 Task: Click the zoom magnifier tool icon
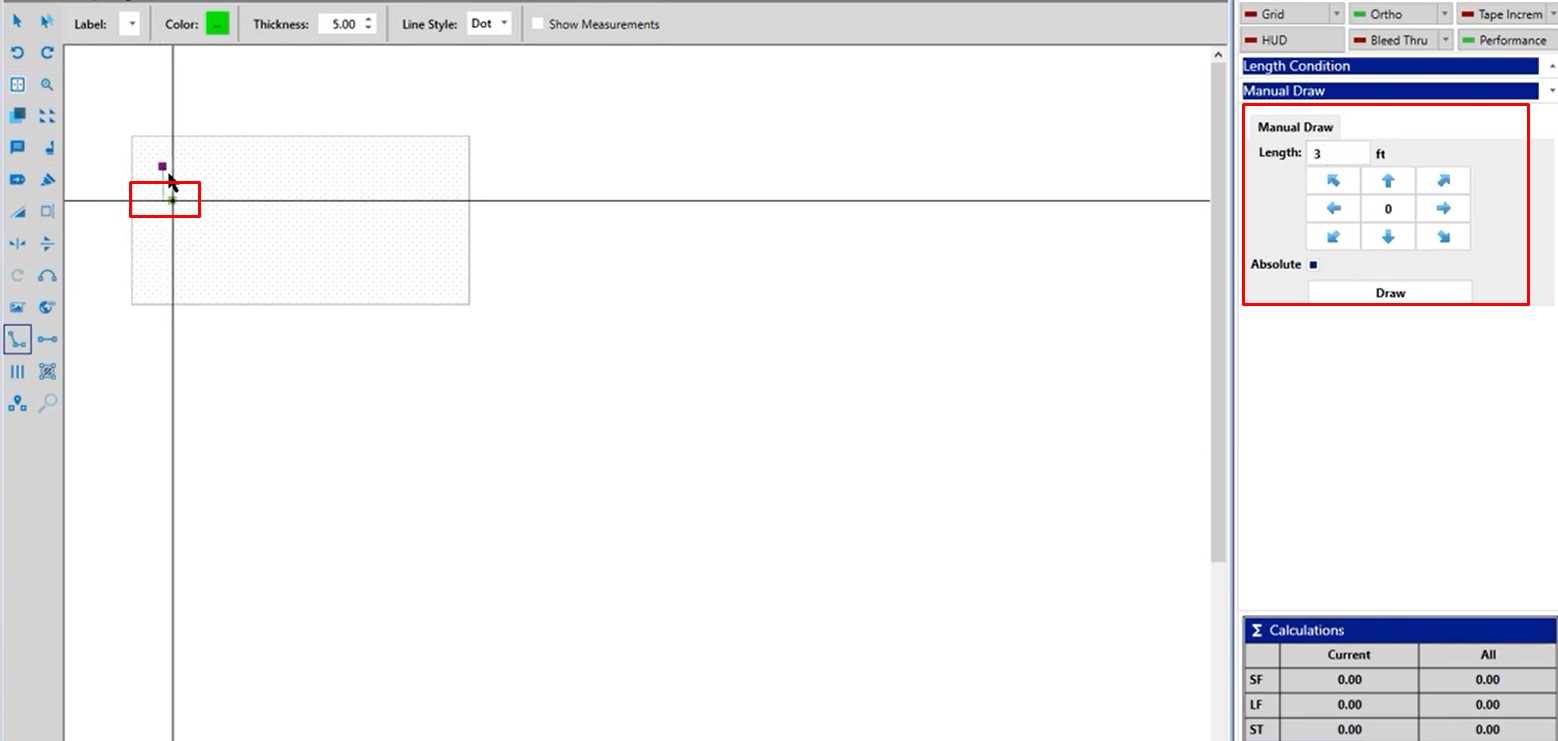click(x=47, y=85)
